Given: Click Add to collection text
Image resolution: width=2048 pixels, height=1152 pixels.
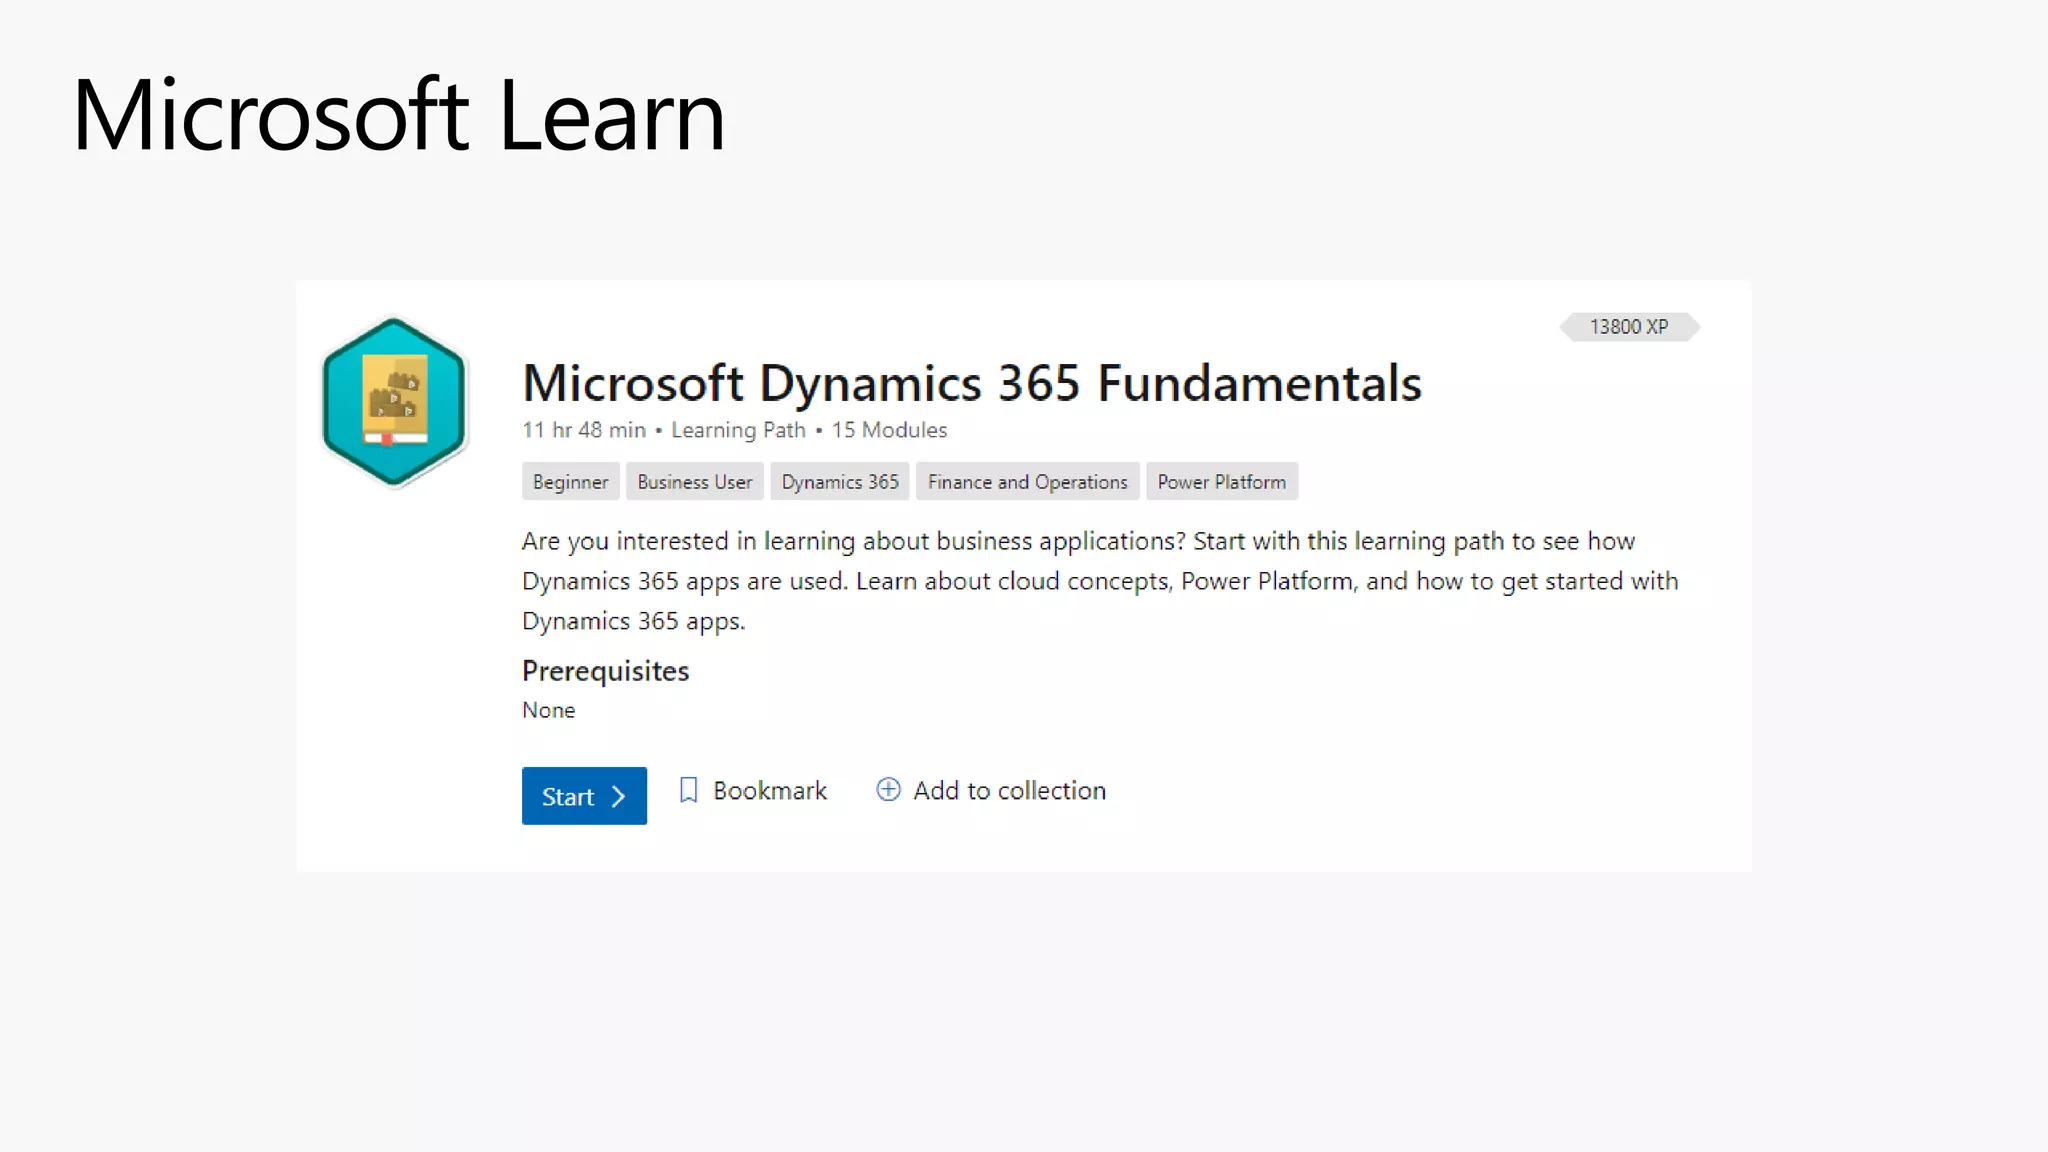Looking at the screenshot, I should point(1009,791).
